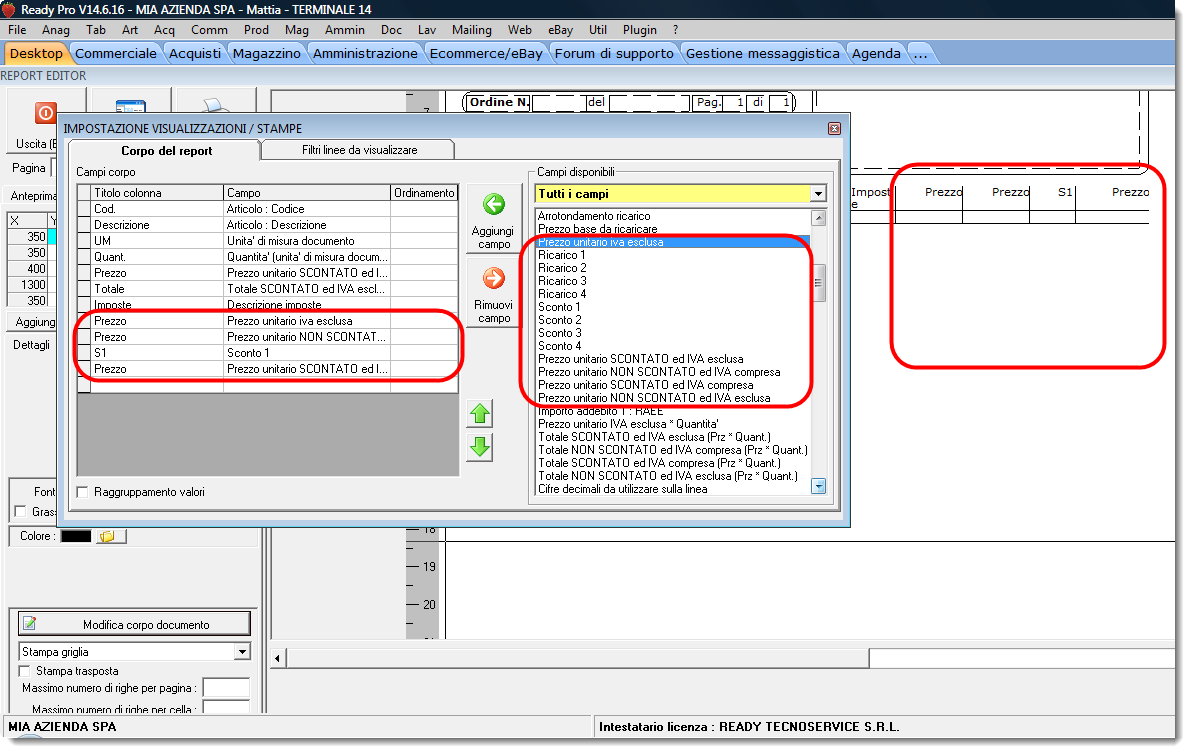Open the Agenda tab
The width and height of the screenshot is (1190, 753).
(x=876, y=53)
